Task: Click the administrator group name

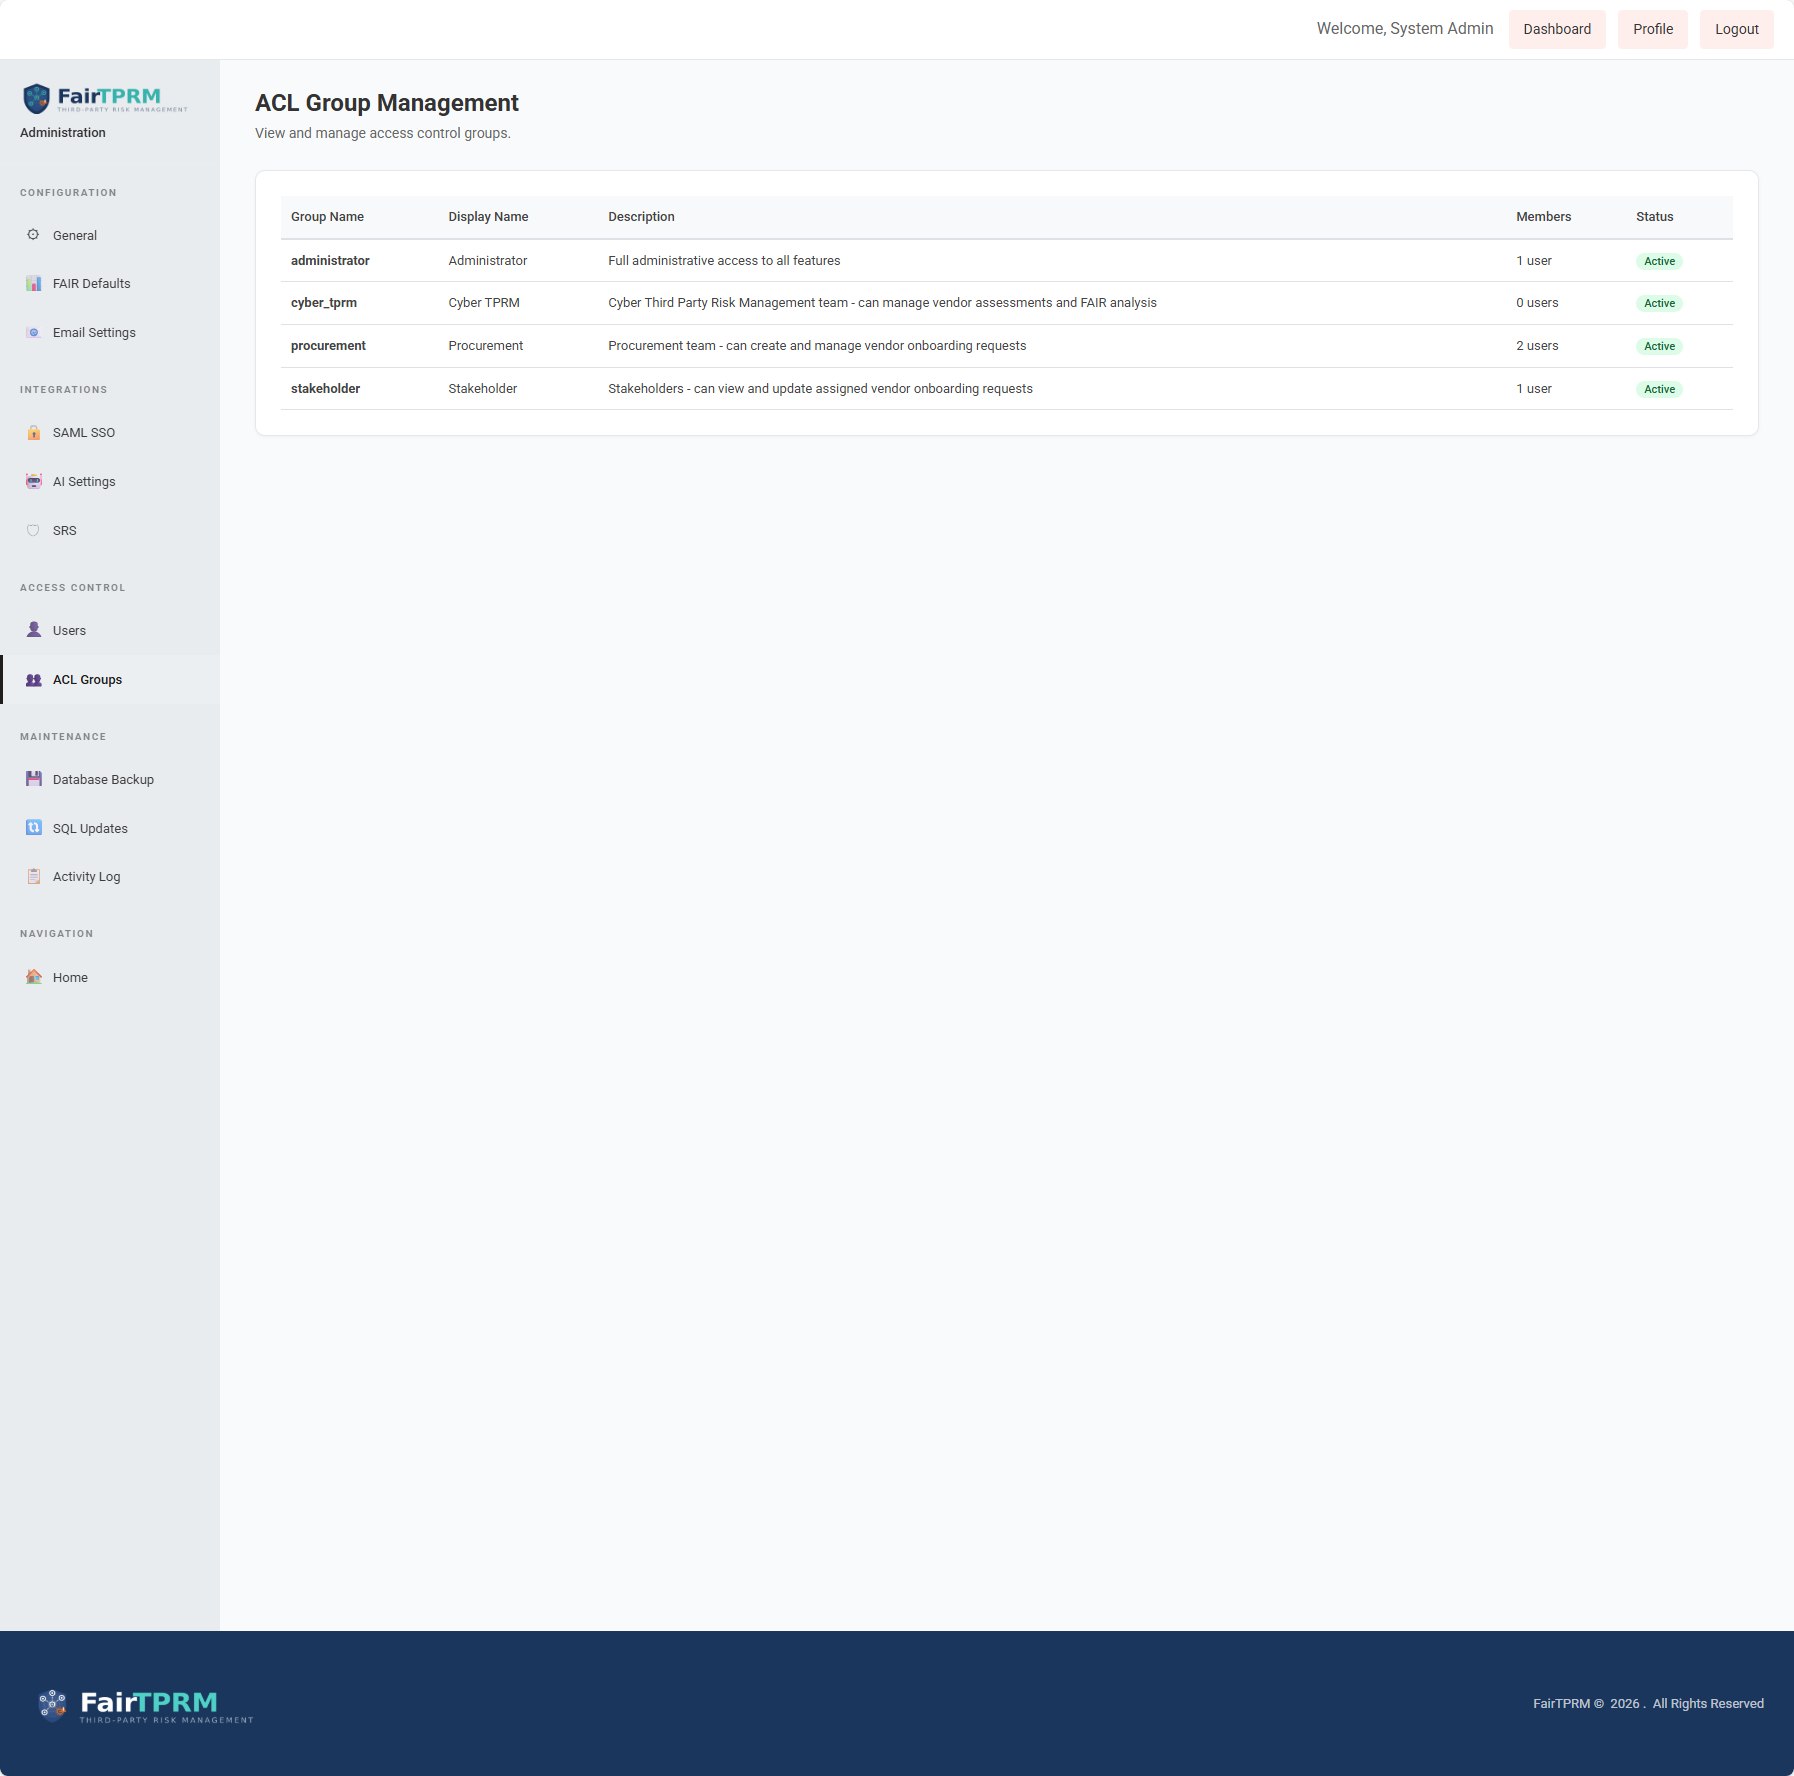Action: pyautogui.click(x=330, y=261)
